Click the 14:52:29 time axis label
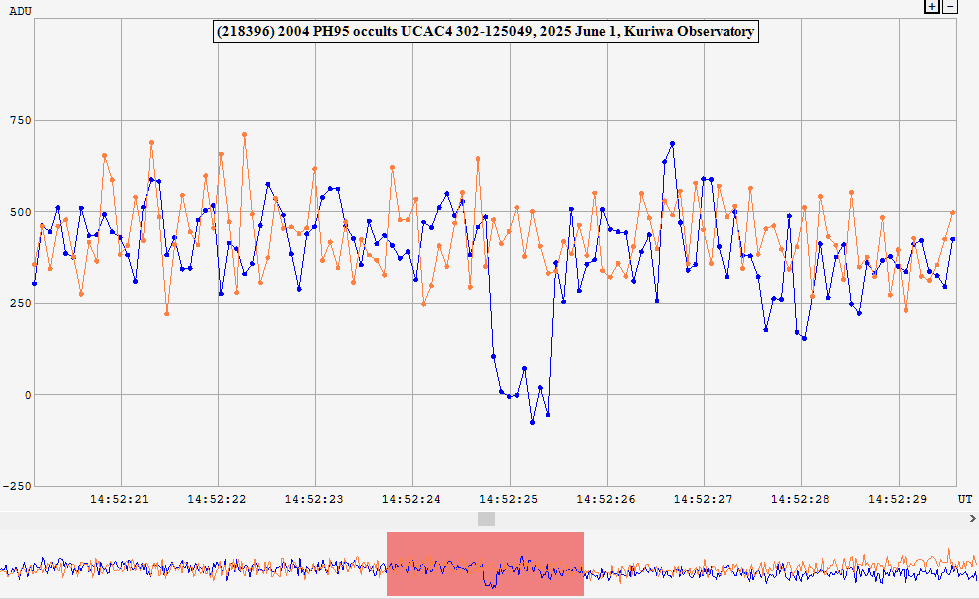 898,498
